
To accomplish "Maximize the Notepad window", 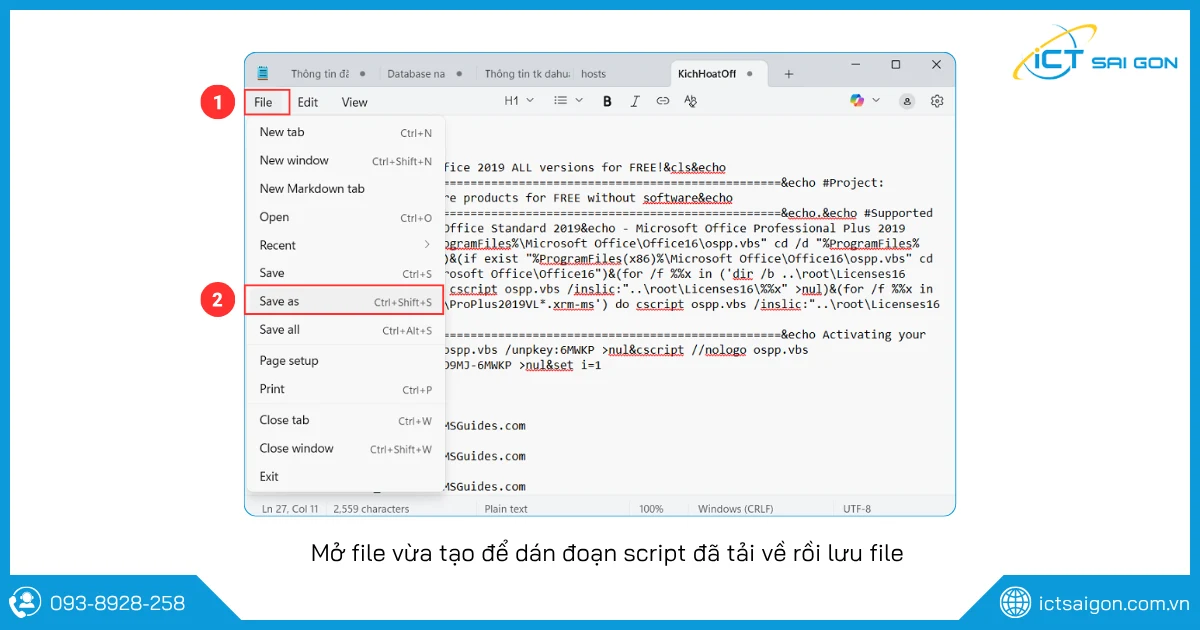I will point(896,65).
